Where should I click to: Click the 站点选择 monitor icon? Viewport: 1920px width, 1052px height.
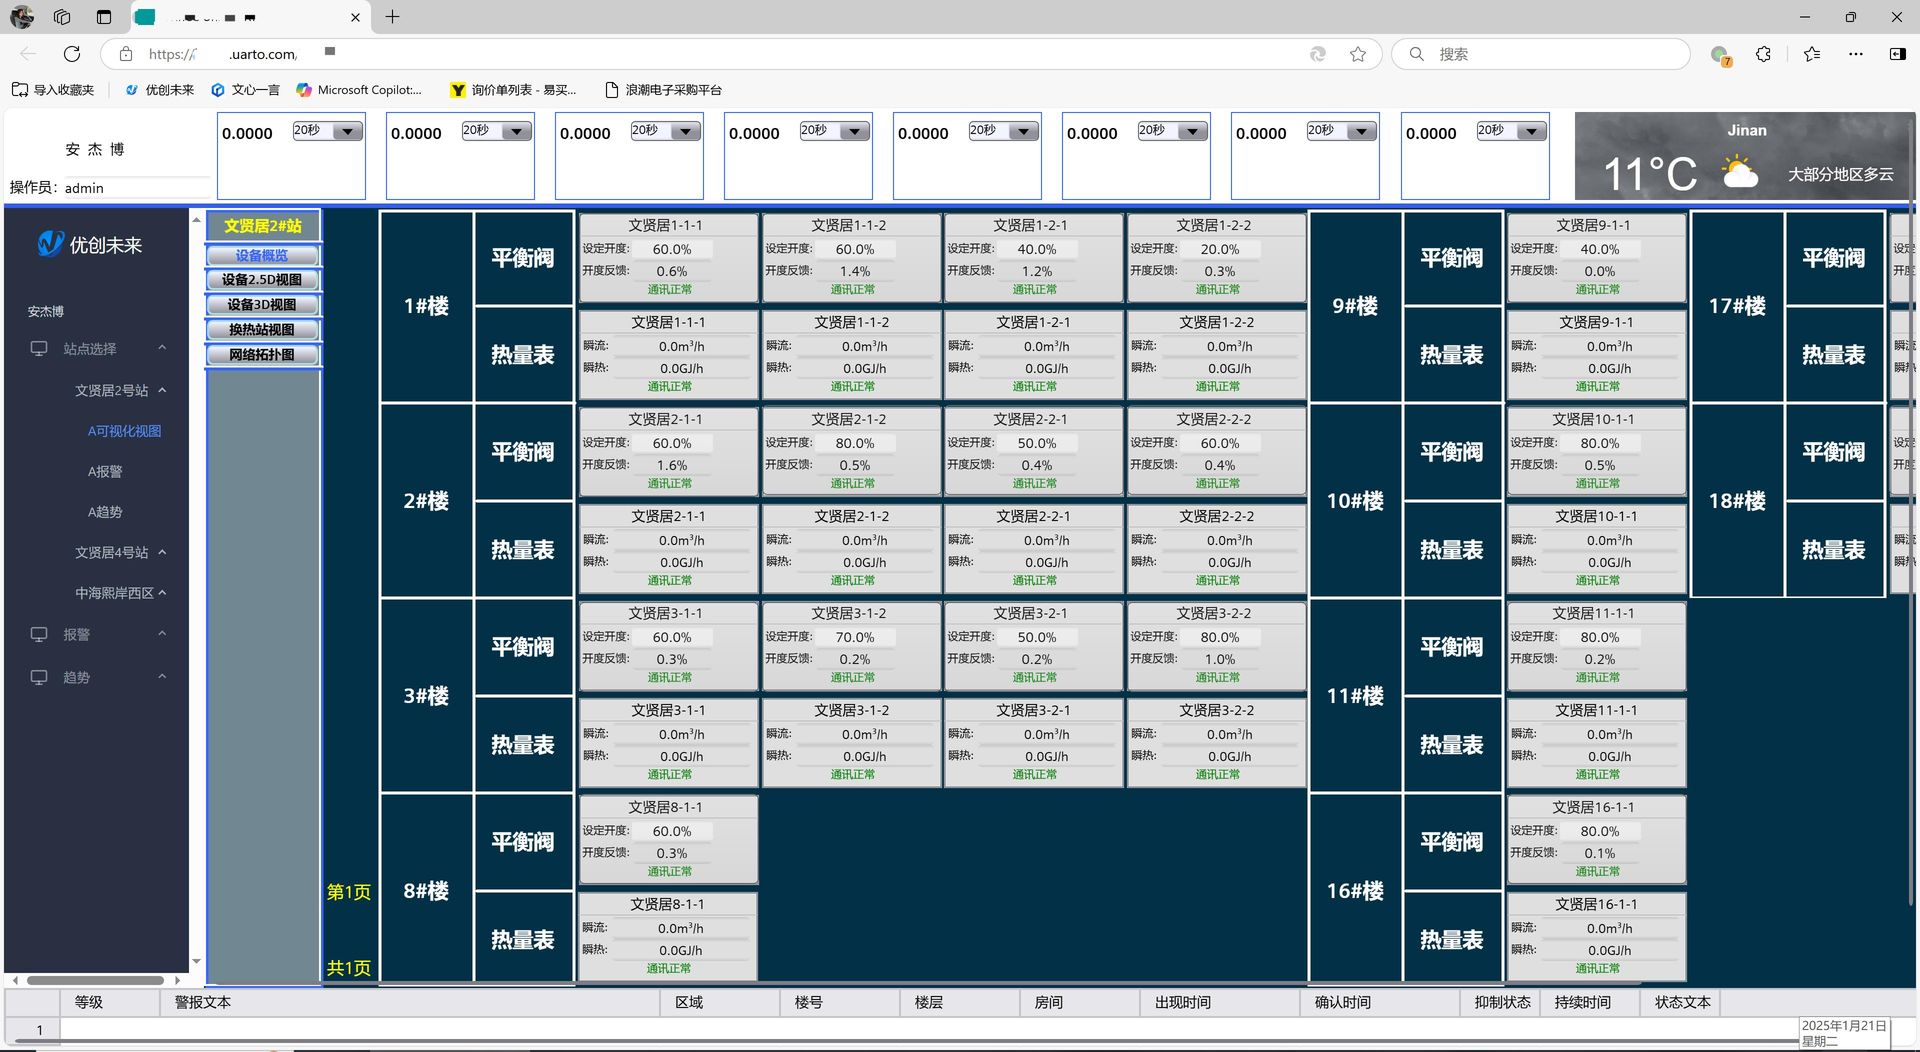39,349
